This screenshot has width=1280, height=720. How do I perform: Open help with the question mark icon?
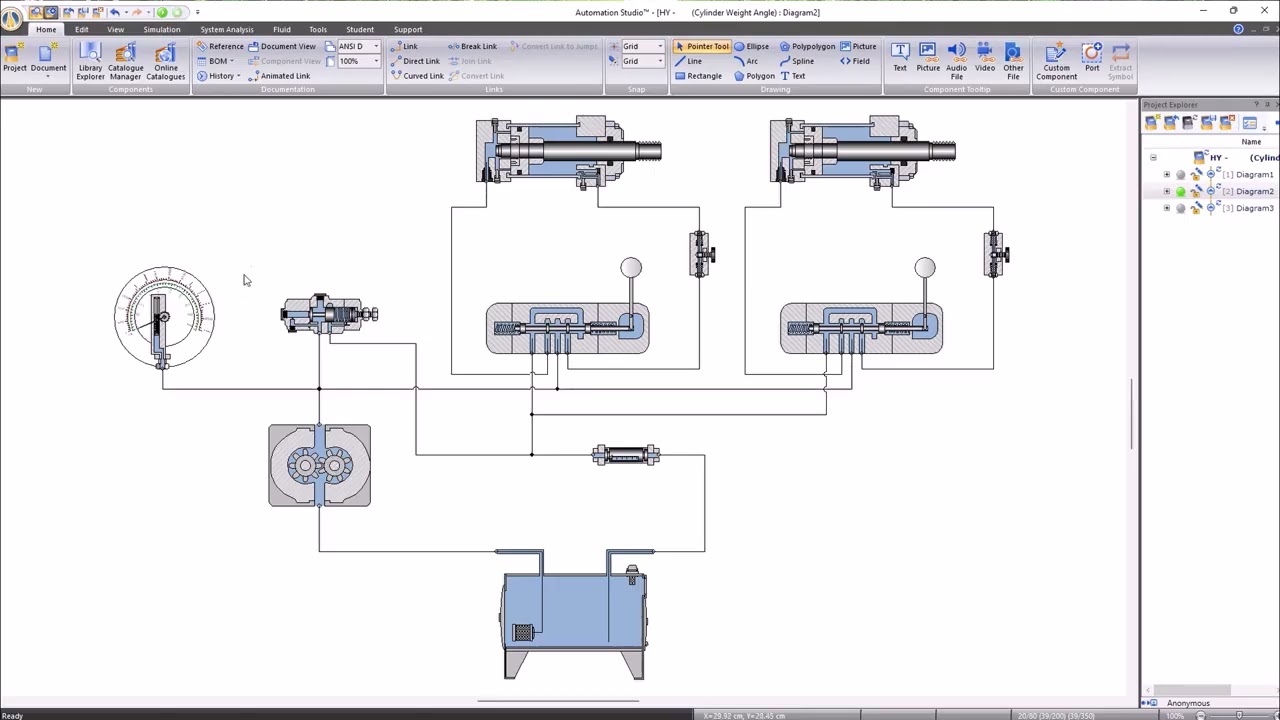tap(1239, 29)
